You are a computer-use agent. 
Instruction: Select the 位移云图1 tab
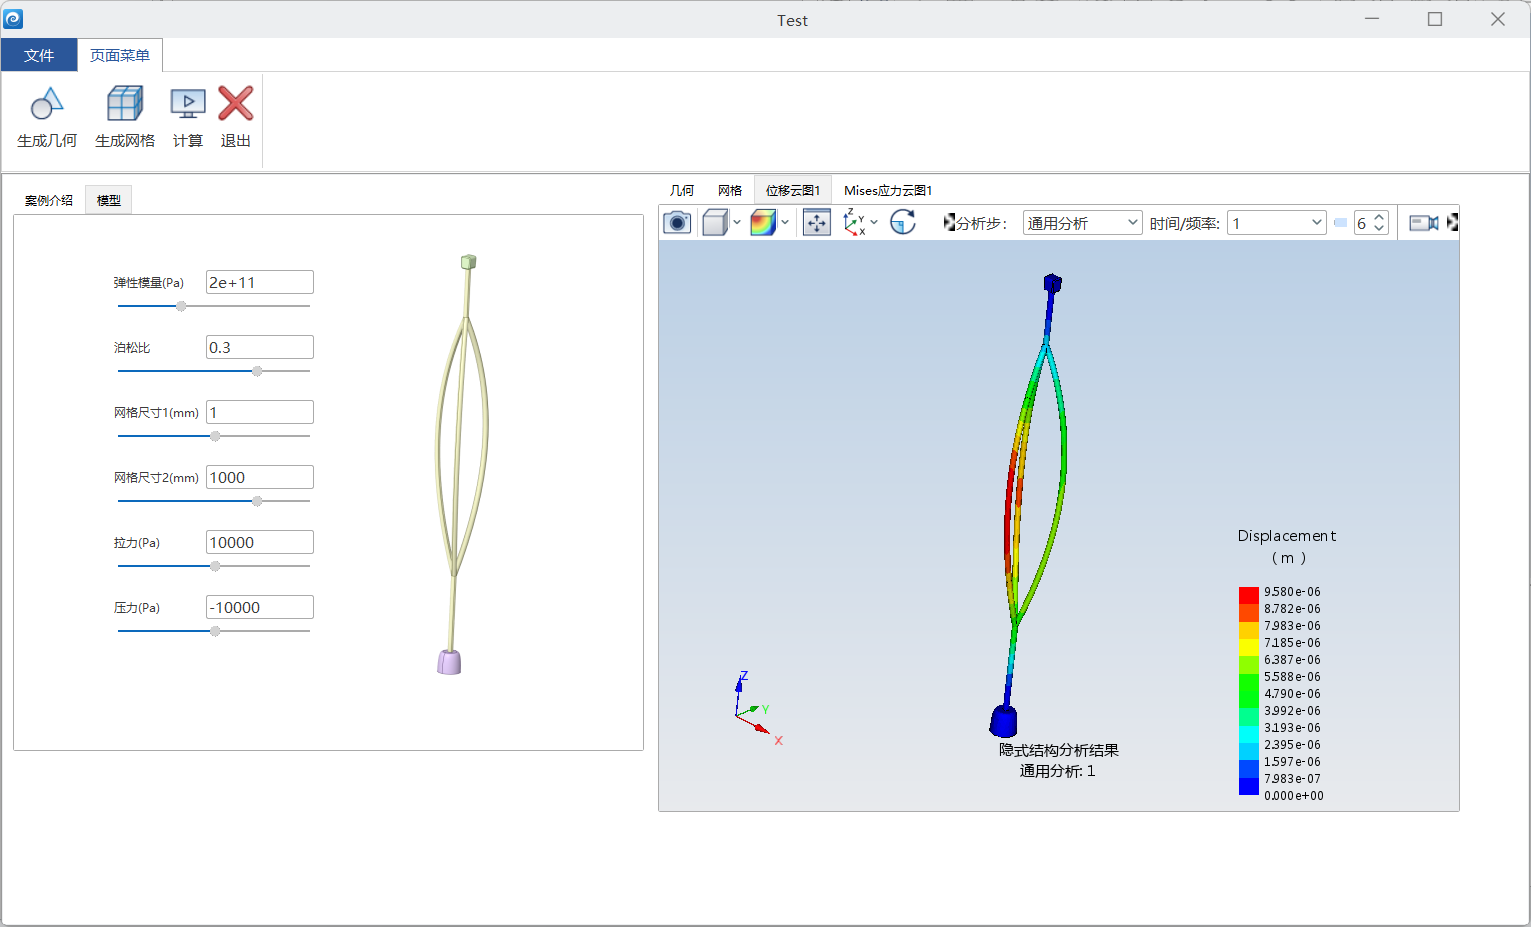[793, 190]
